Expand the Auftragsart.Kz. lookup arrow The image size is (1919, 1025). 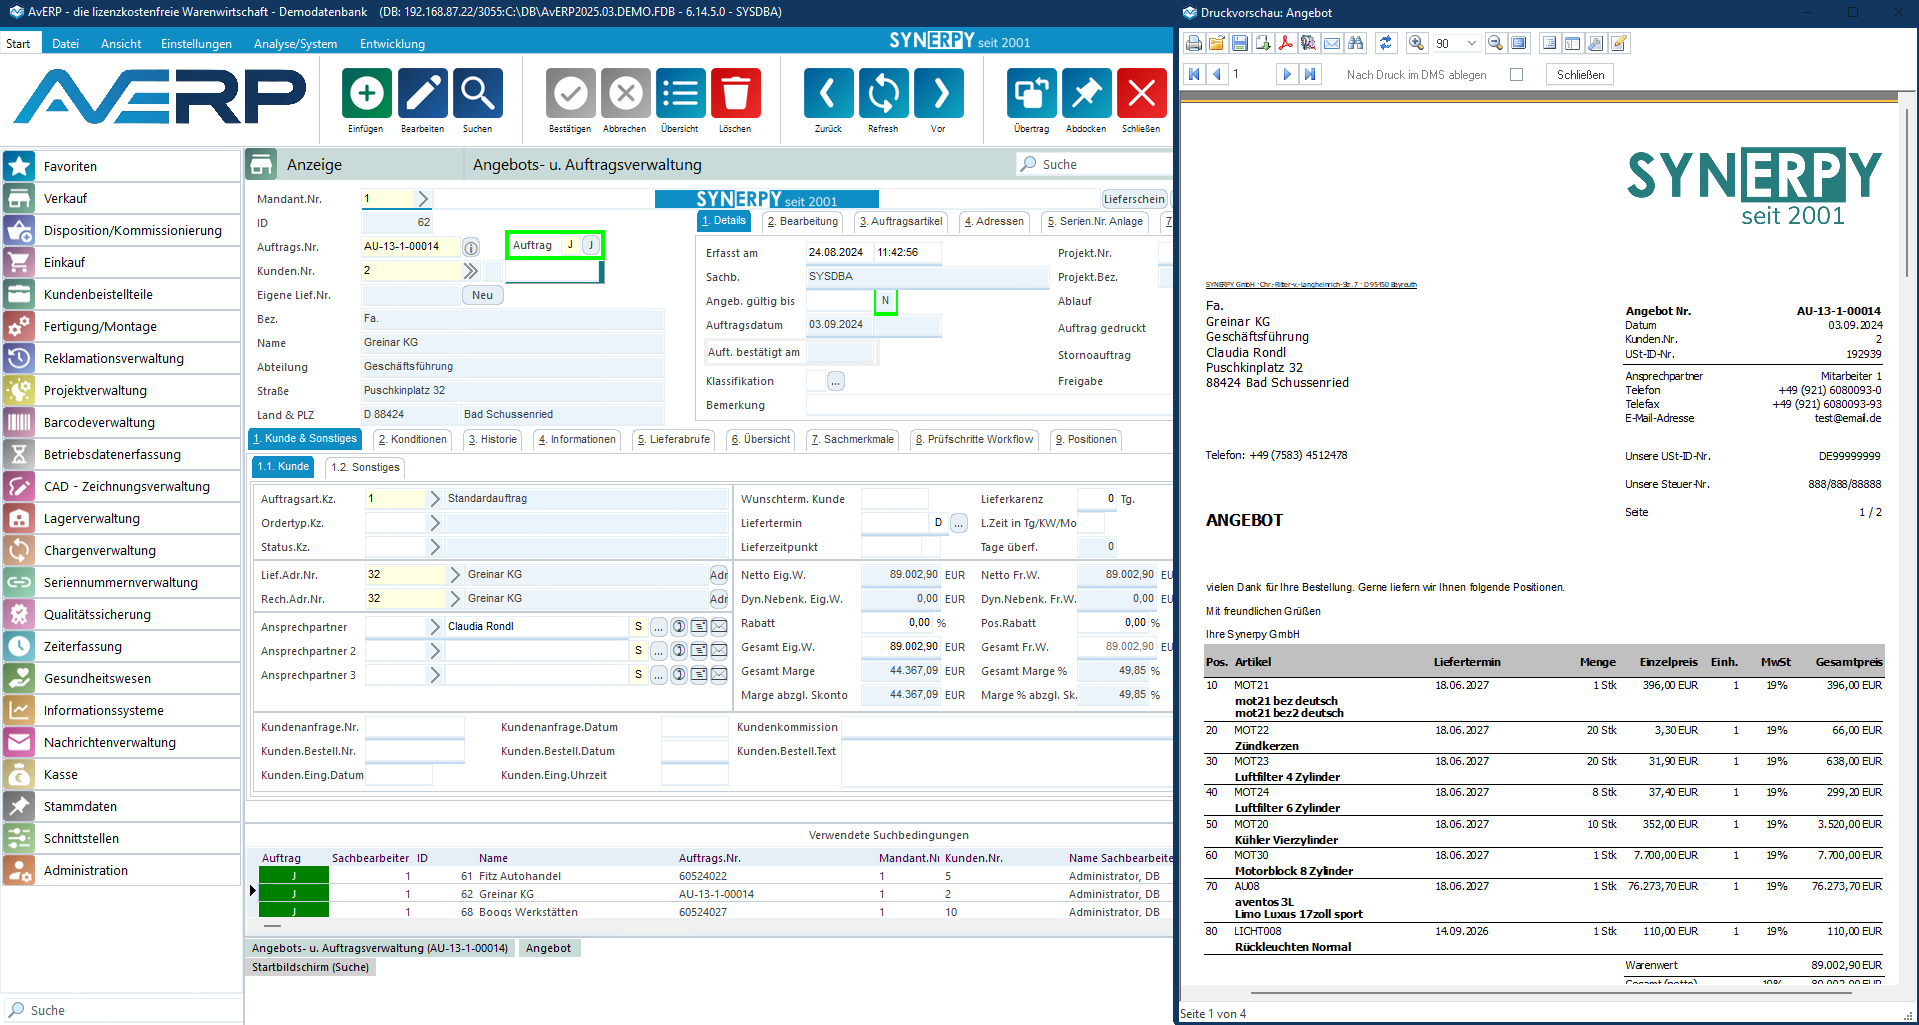(x=434, y=498)
